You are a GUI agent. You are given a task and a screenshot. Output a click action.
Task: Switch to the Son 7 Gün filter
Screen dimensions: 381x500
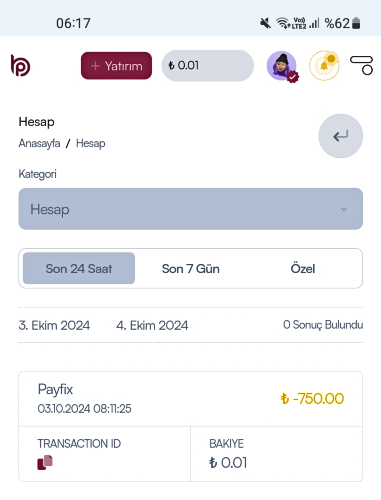[x=191, y=269]
